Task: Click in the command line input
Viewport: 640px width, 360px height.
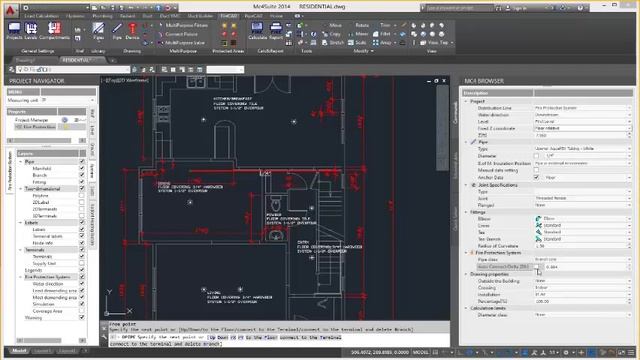Action: (x=279, y=340)
